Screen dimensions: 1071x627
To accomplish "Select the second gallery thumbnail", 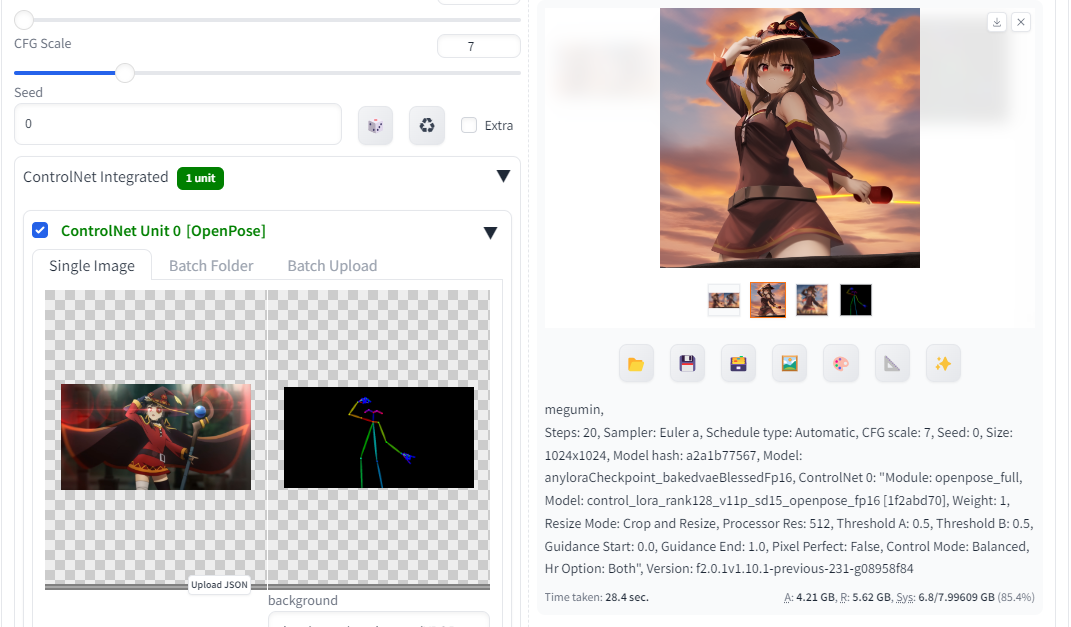I will tap(768, 300).
